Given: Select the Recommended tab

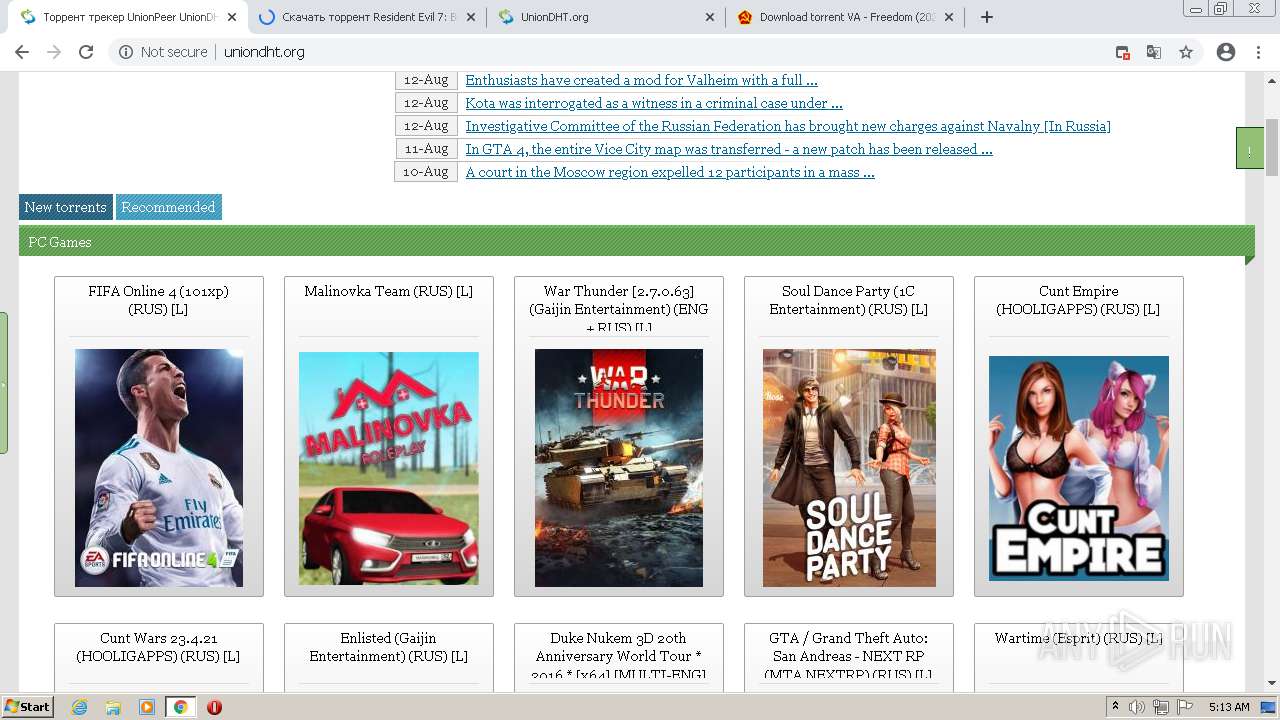Looking at the screenshot, I should pos(168,207).
